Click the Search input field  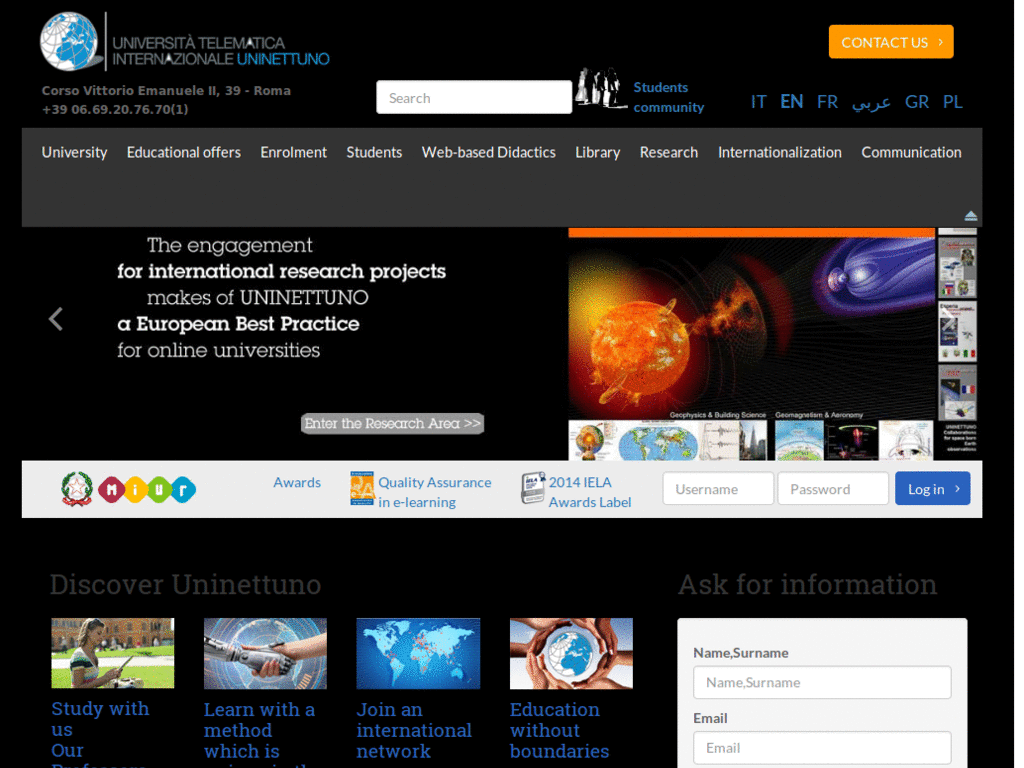(474, 97)
